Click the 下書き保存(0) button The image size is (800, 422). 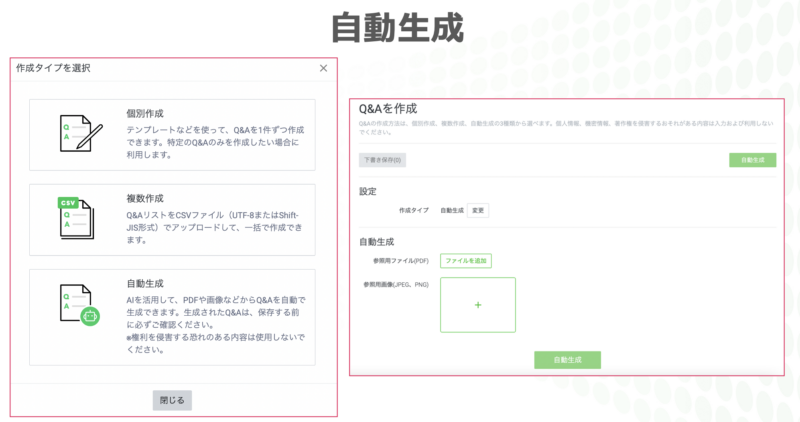[383, 160]
